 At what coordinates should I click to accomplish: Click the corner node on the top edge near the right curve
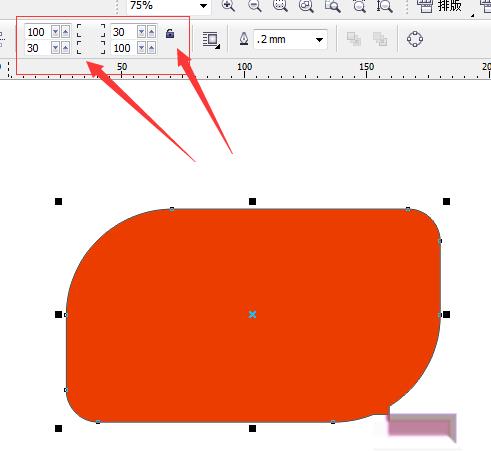coord(408,209)
